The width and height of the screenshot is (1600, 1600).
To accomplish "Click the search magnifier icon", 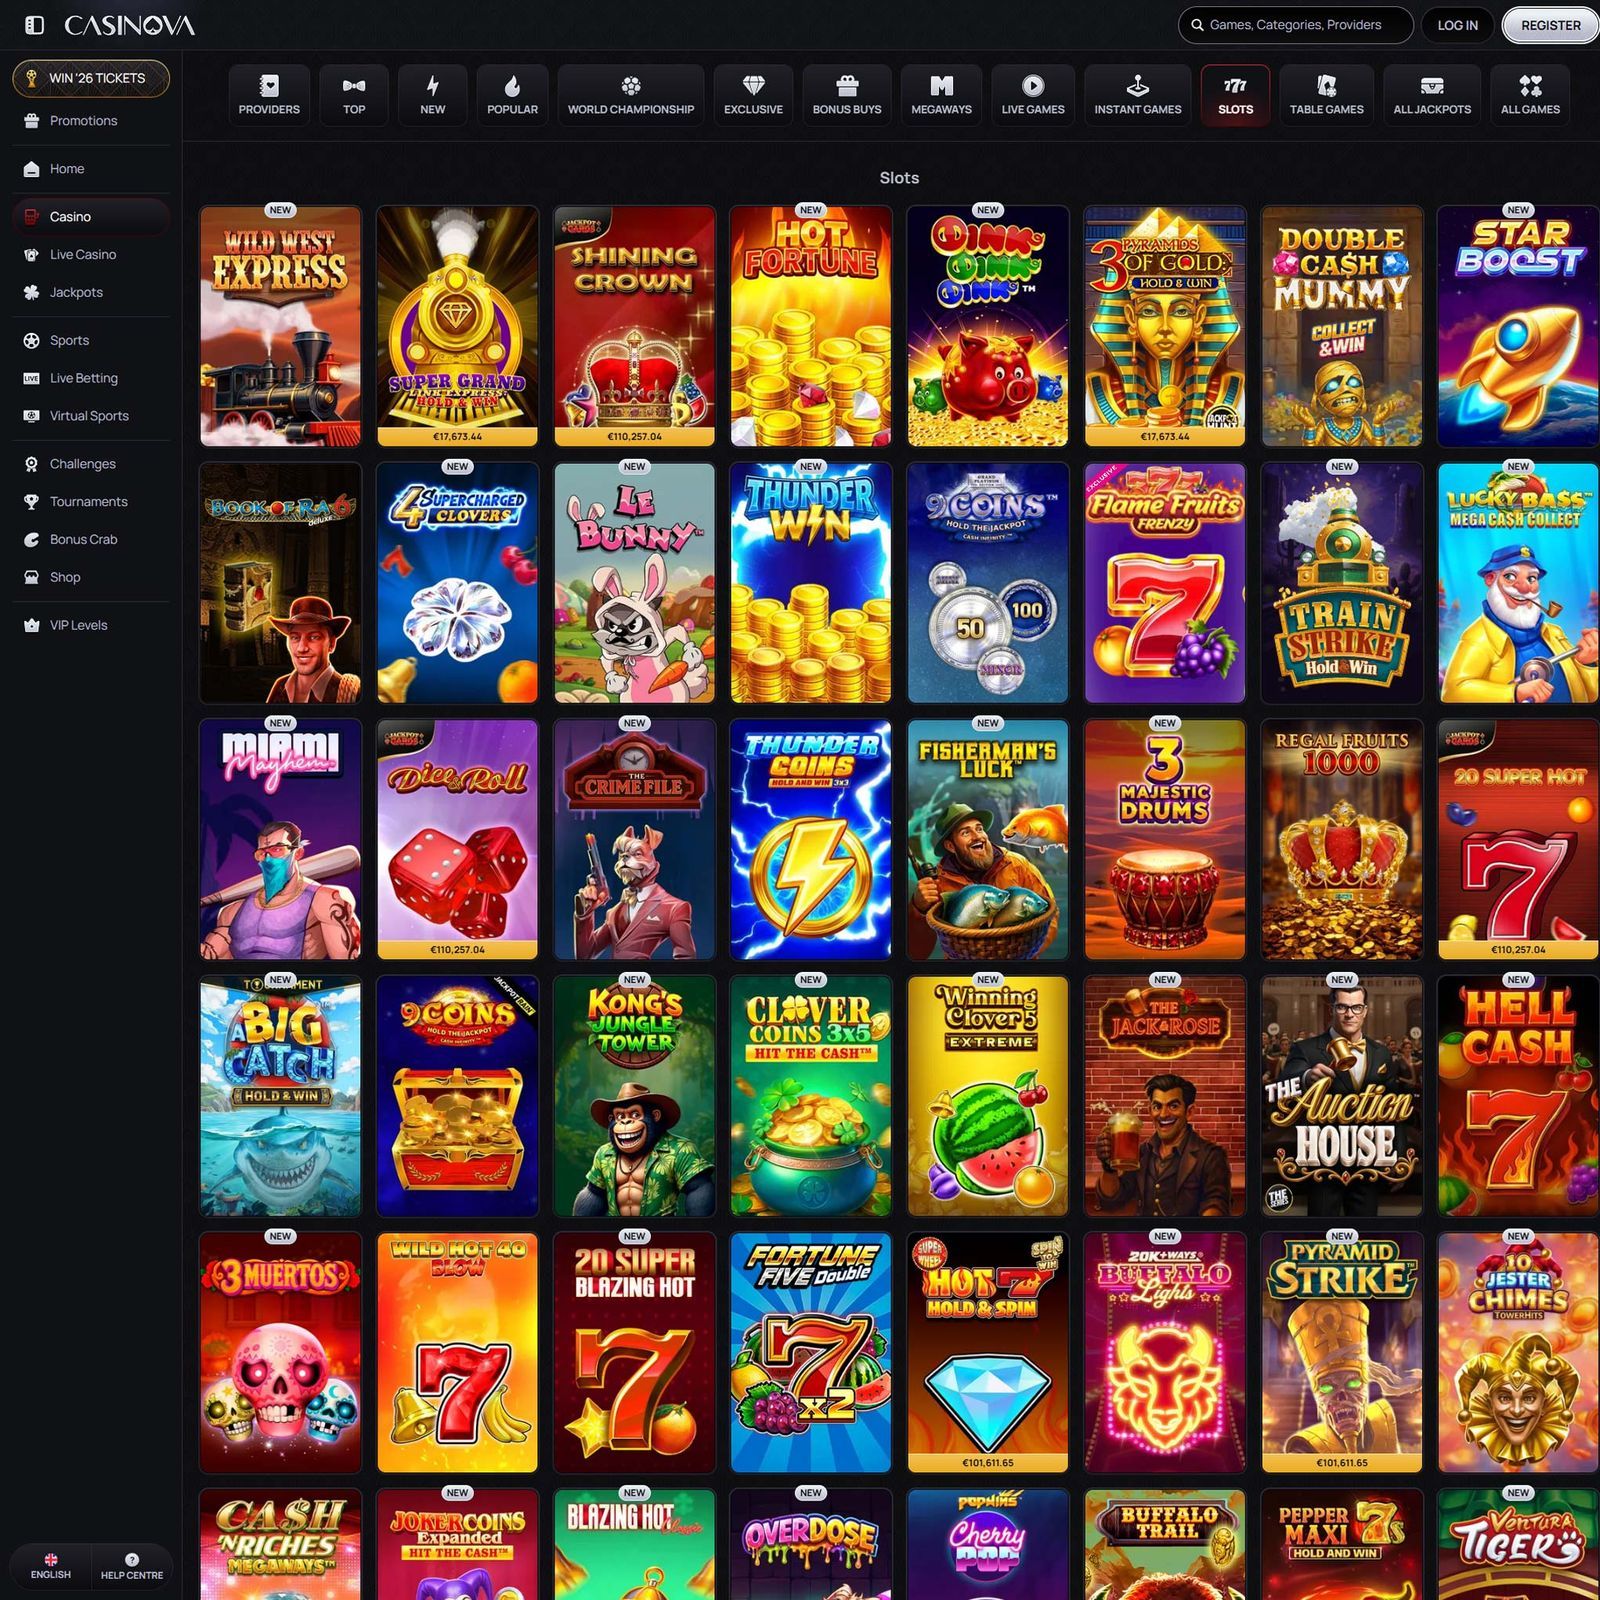I will coord(1197,25).
